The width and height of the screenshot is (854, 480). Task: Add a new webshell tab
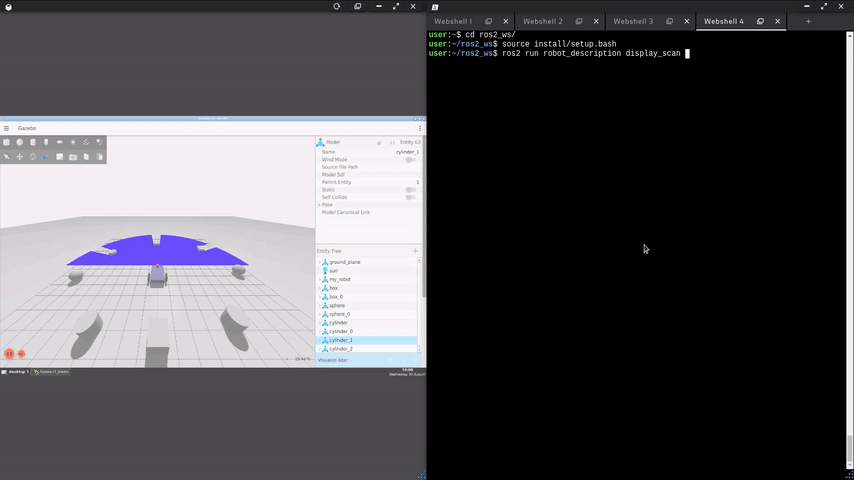[808, 21]
